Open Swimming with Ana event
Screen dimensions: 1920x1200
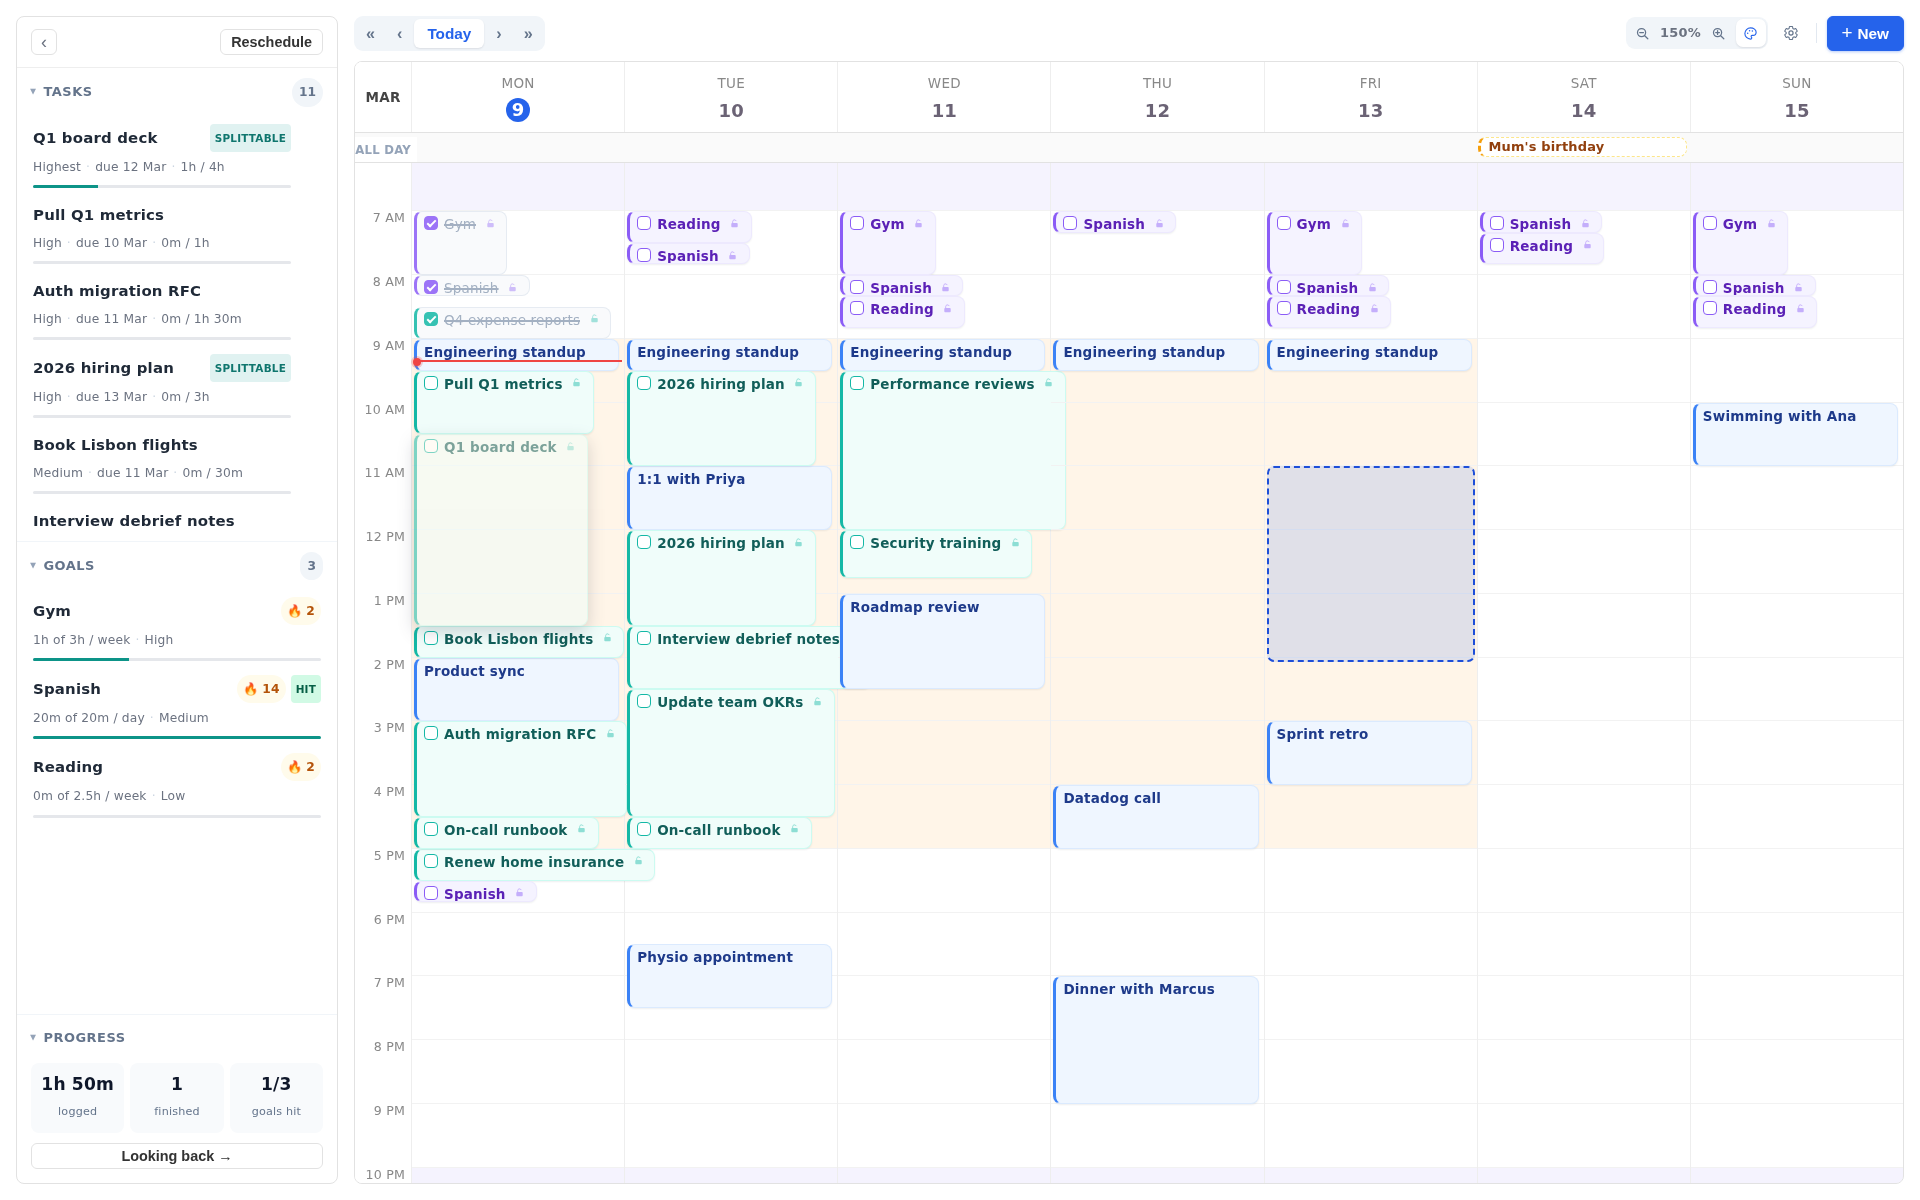pos(1795,434)
